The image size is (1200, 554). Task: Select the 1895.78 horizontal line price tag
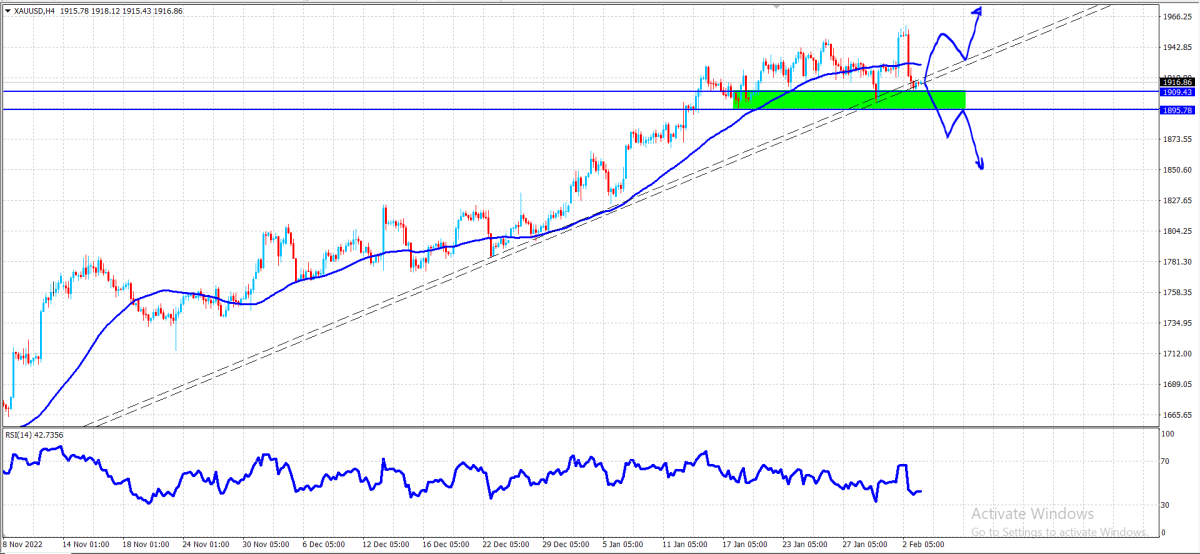click(x=1176, y=110)
